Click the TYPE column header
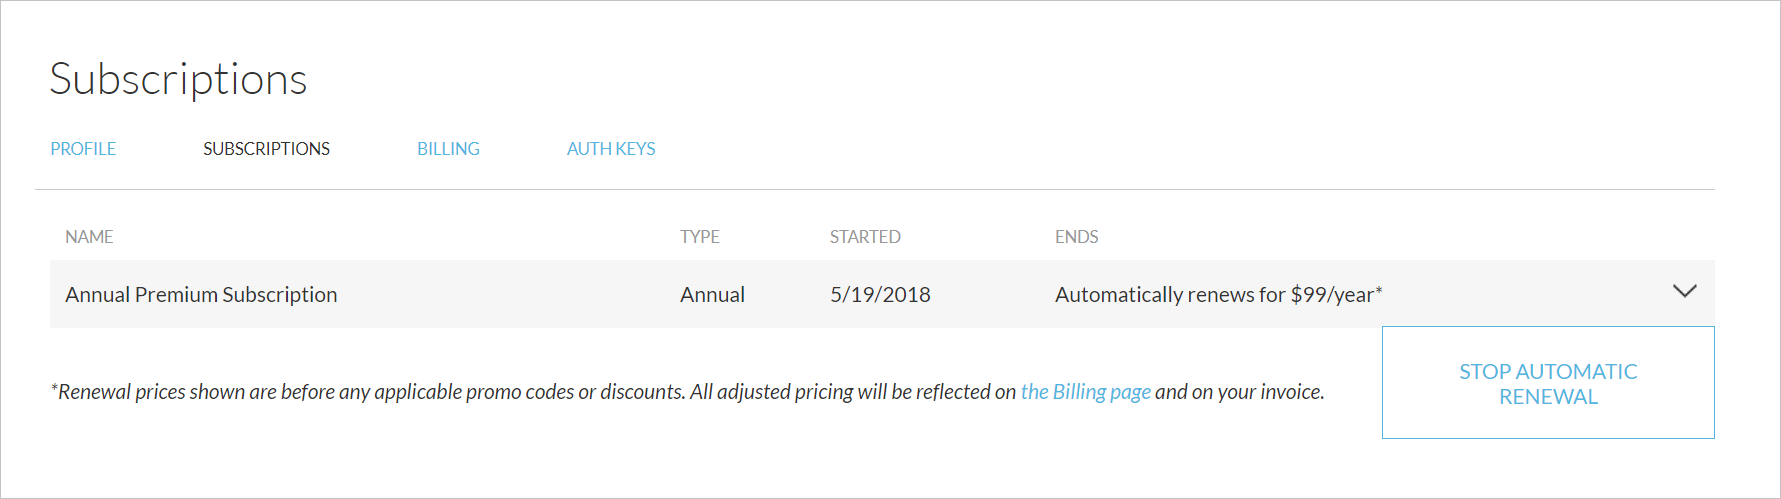Image resolution: width=1781 pixels, height=499 pixels. pos(700,237)
